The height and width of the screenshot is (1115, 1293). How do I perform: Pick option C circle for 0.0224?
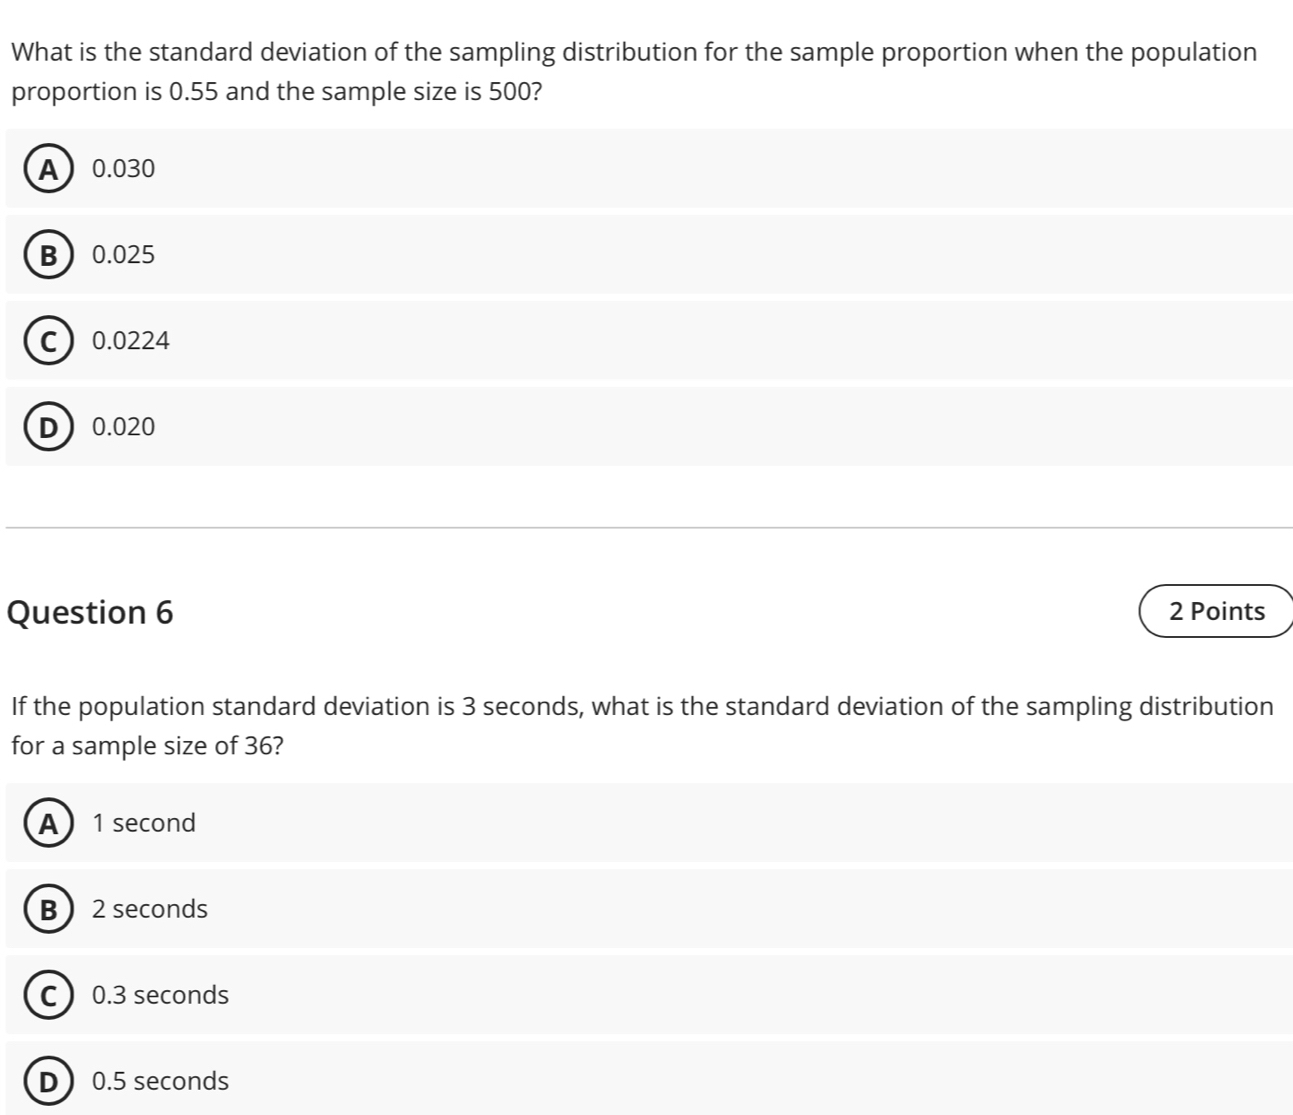tap(46, 341)
